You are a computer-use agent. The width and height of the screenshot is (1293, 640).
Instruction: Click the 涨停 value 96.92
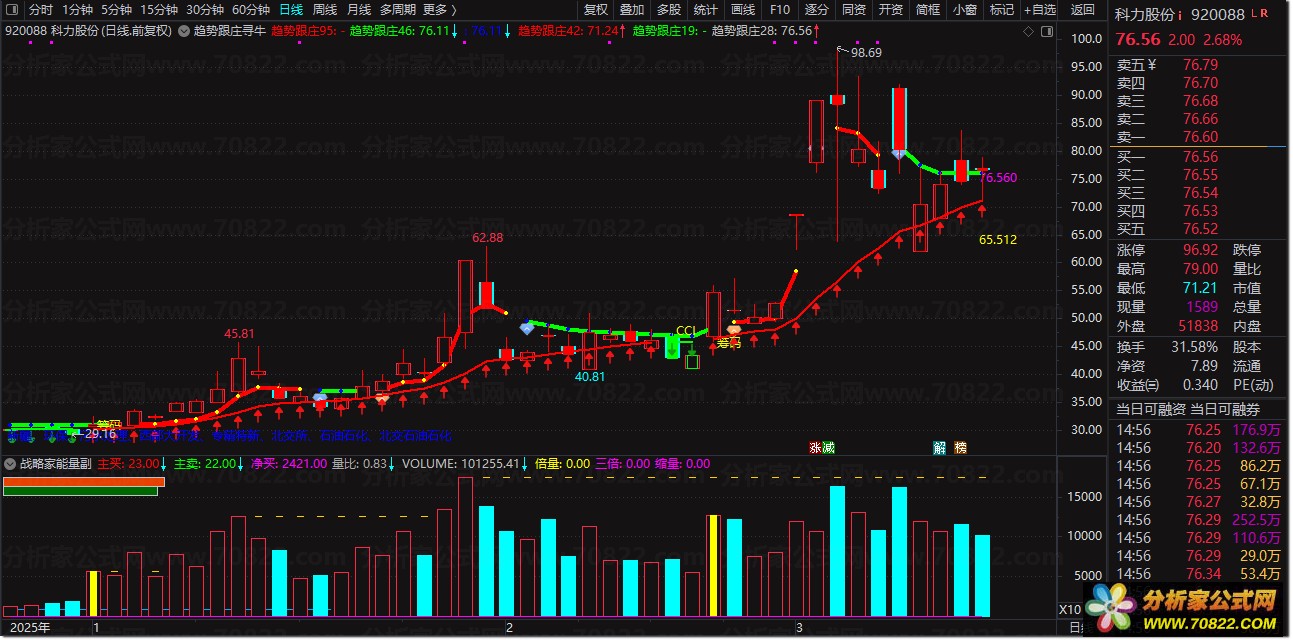tap(1200, 250)
